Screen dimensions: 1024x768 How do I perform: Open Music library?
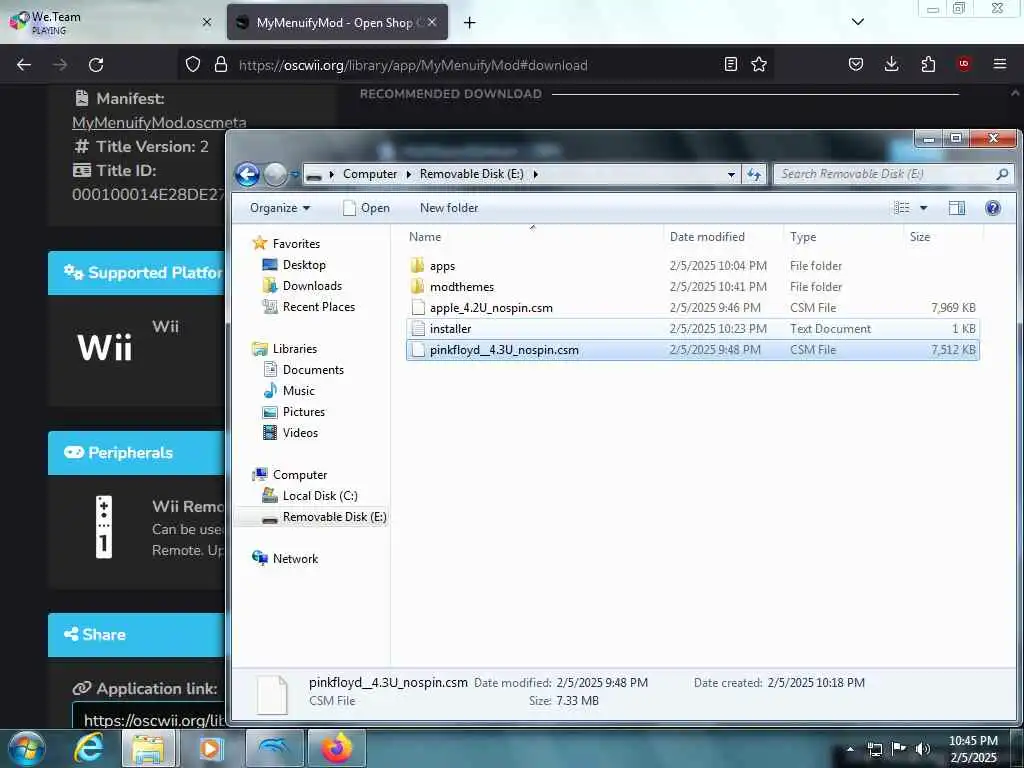(x=298, y=391)
